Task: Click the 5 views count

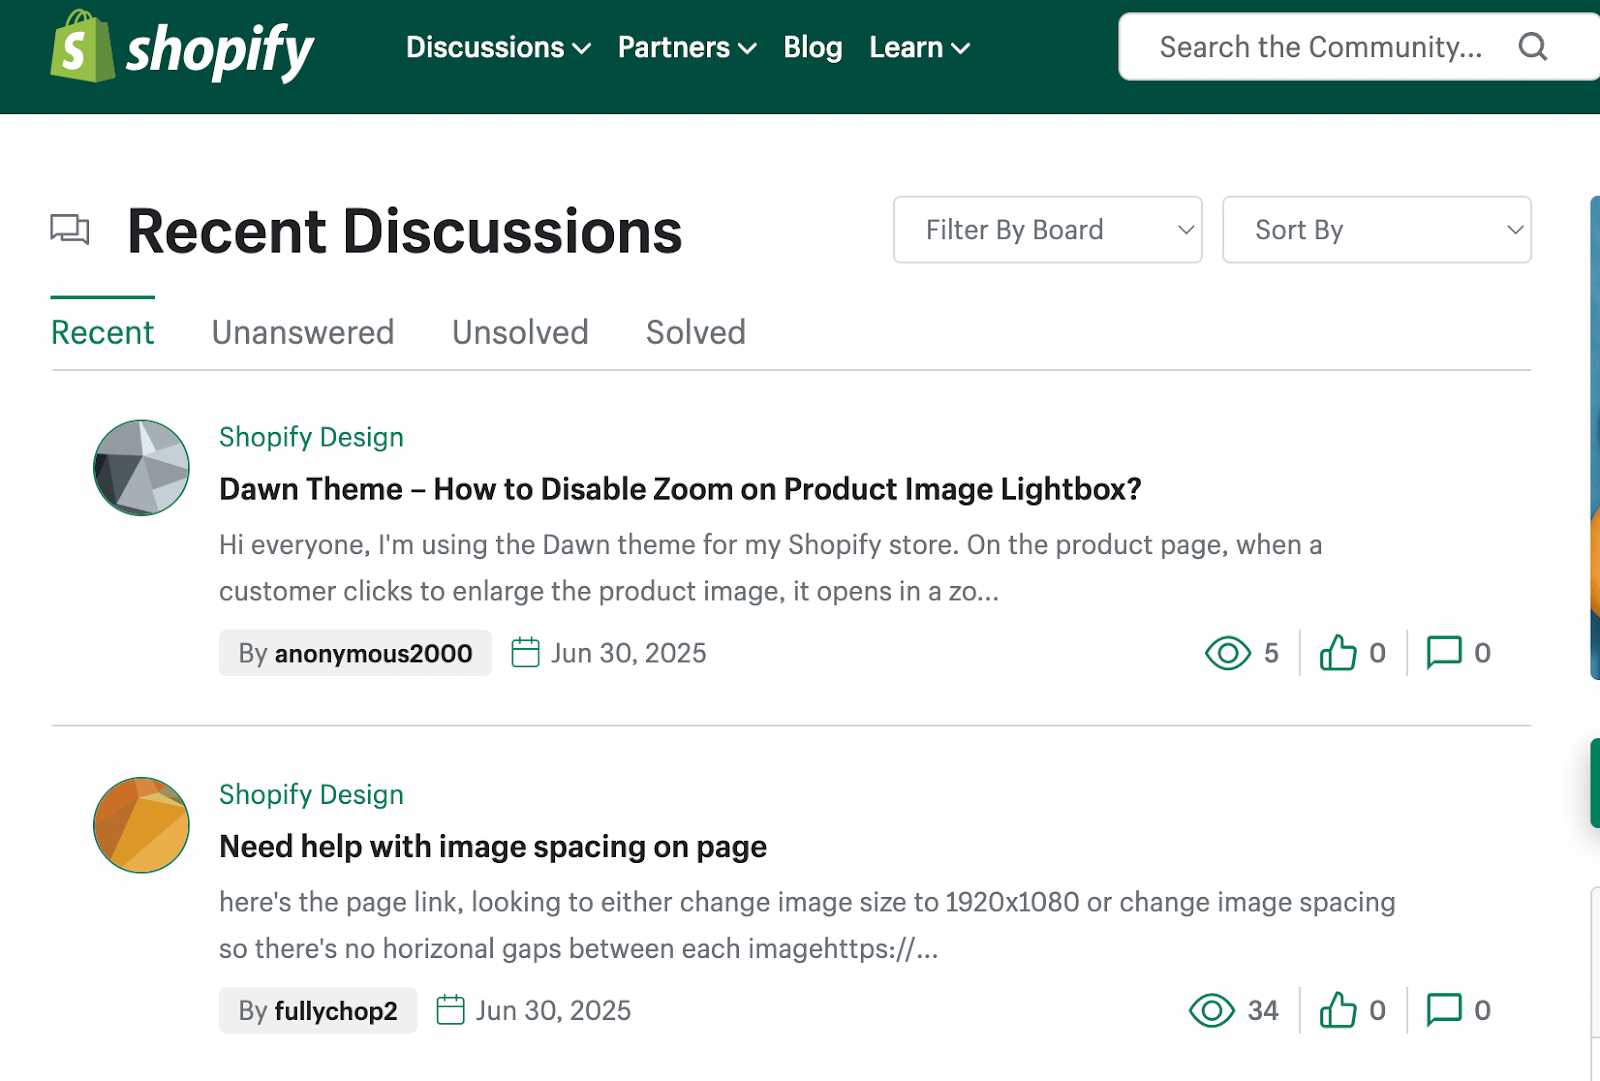Action: [x=1271, y=653]
